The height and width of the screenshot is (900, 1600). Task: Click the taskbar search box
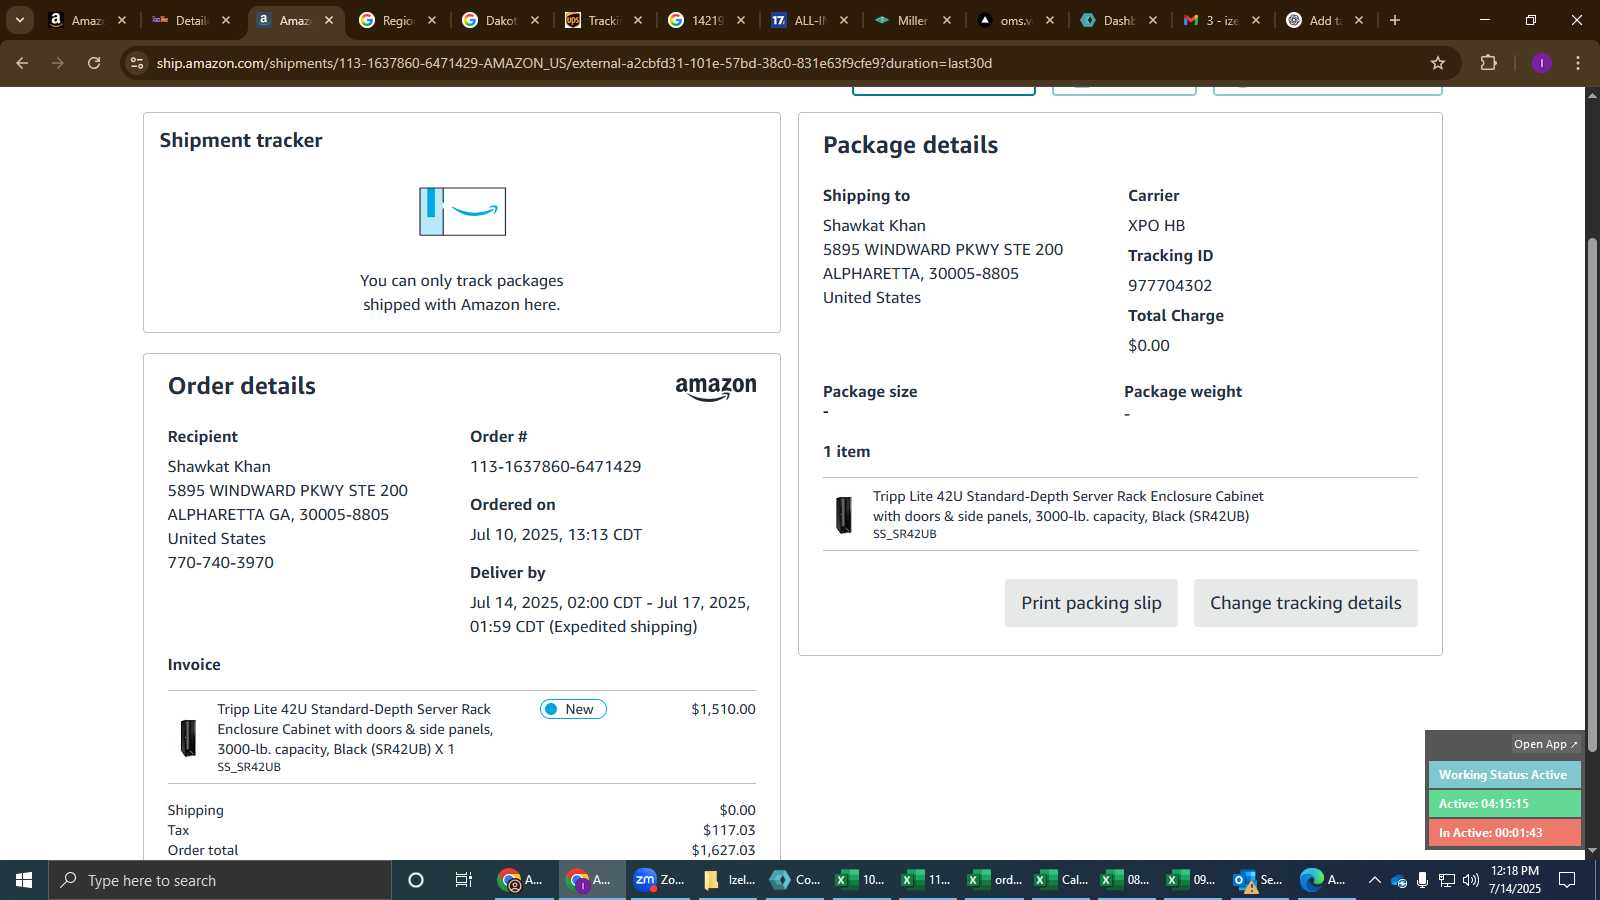[x=220, y=880]
